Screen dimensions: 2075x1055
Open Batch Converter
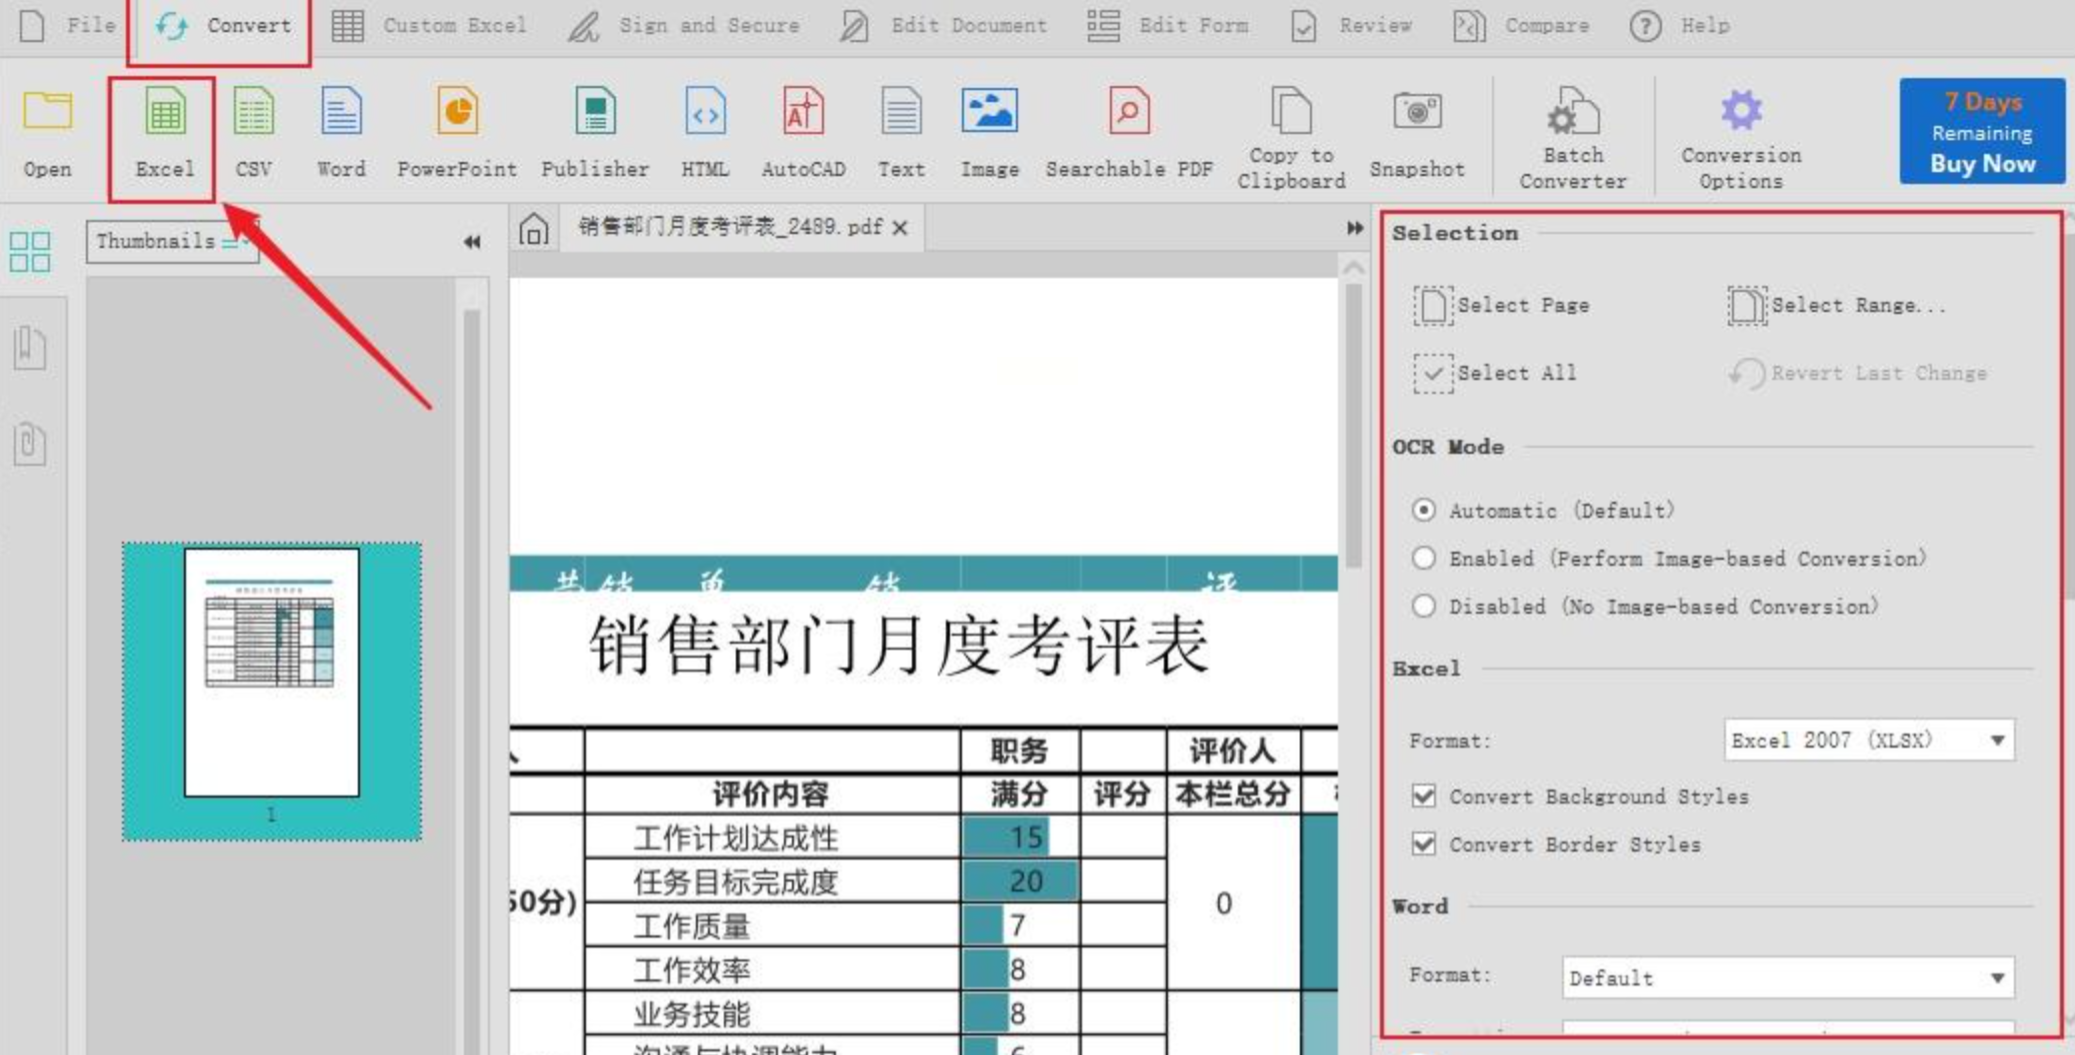[1573, 138]
